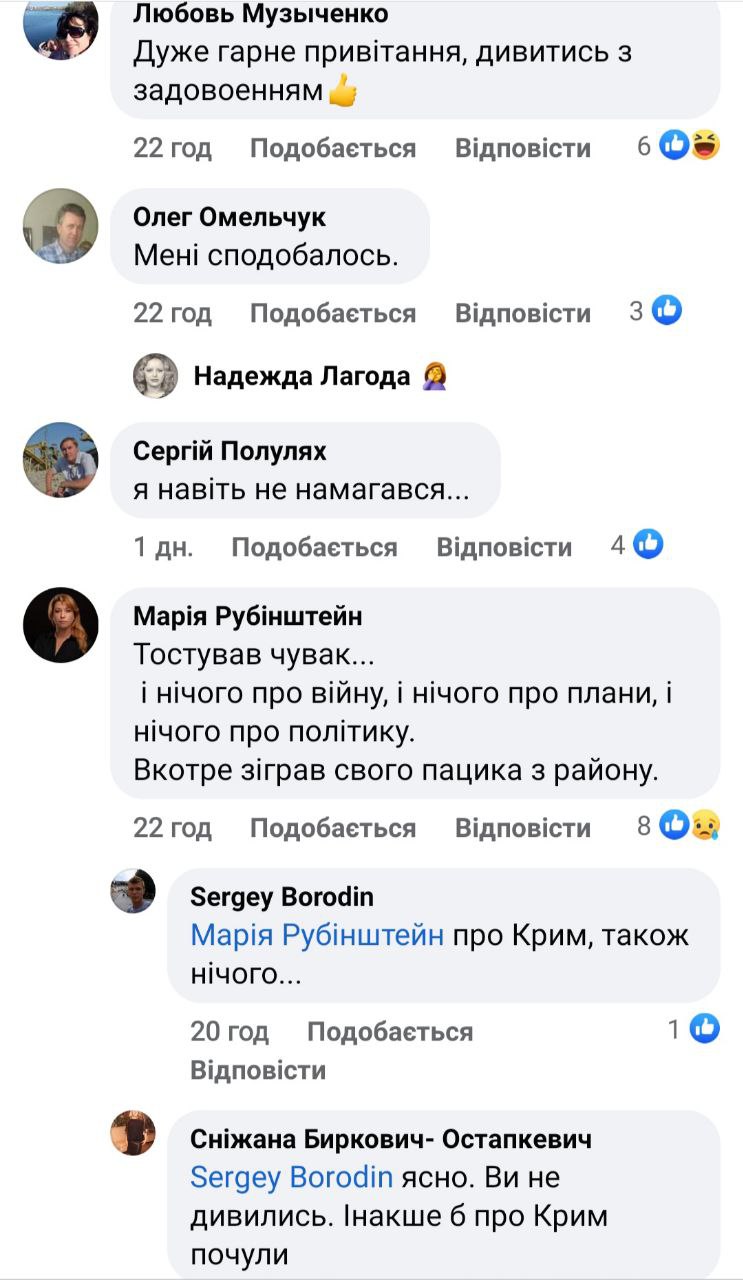Like Sergey Borodin's reply via Подобається
This screenshot has width=743, height=1280.
coord(390,1031)
